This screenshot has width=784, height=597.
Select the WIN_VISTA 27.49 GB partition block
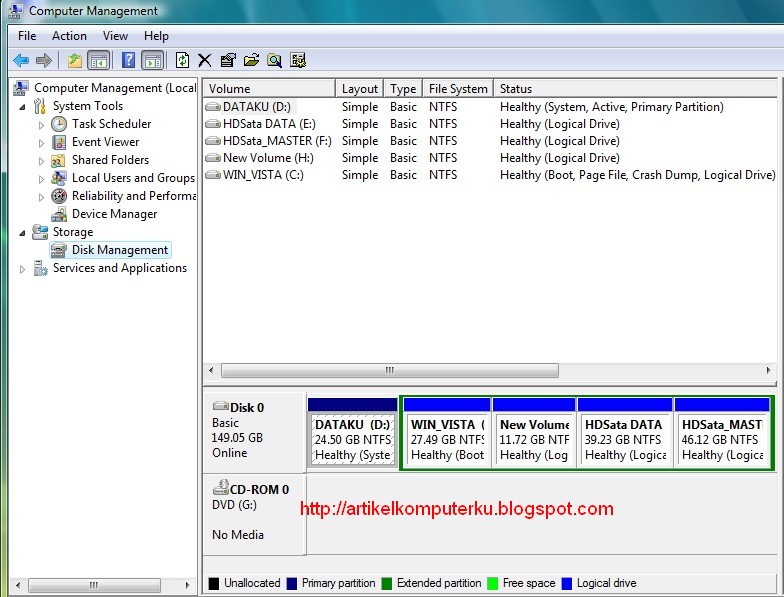click(x=446, y=433)
